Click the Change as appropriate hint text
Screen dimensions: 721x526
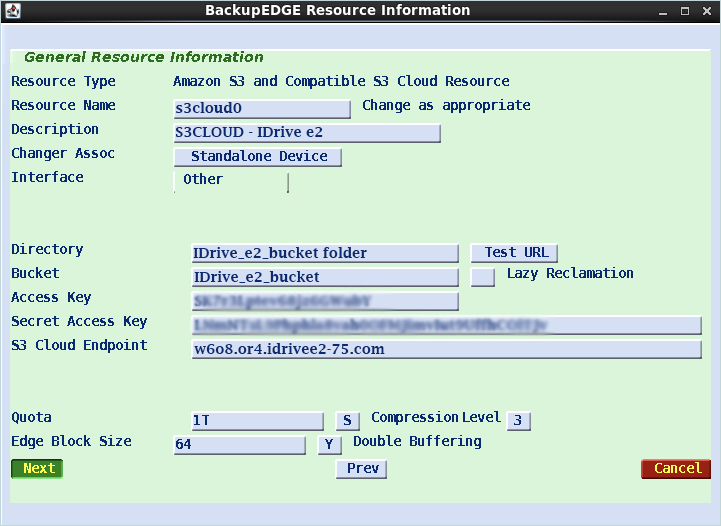click(446, 105)
